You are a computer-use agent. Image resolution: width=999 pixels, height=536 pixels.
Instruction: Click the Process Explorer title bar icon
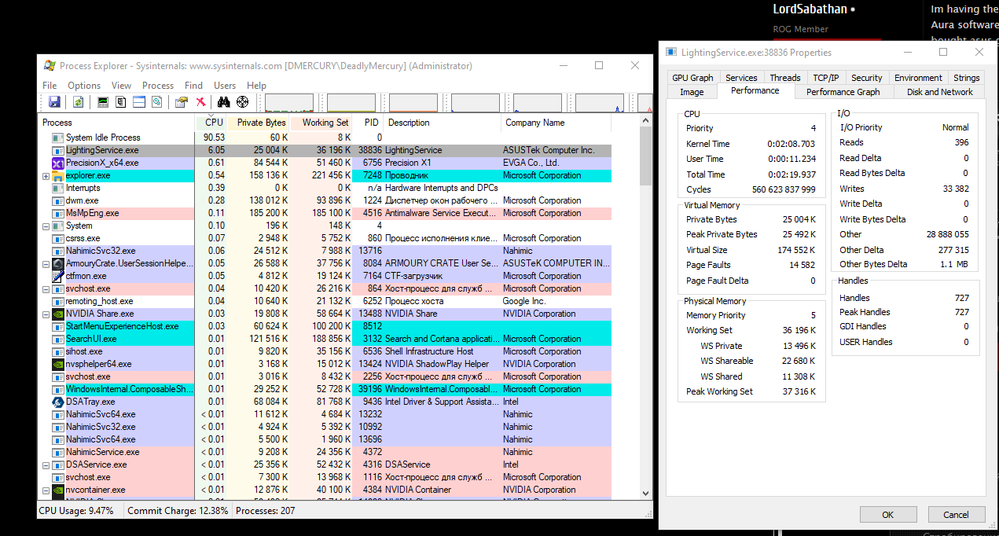tap(49, 66)
